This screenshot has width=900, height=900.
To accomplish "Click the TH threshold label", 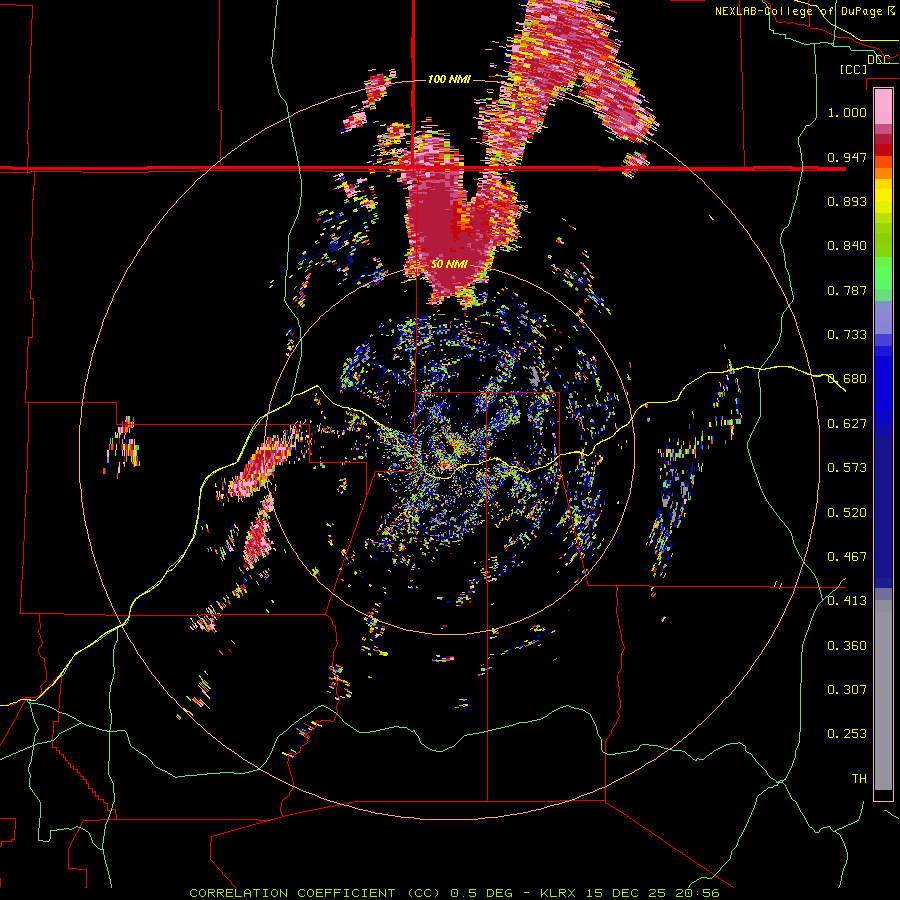I will click(859, 778).
